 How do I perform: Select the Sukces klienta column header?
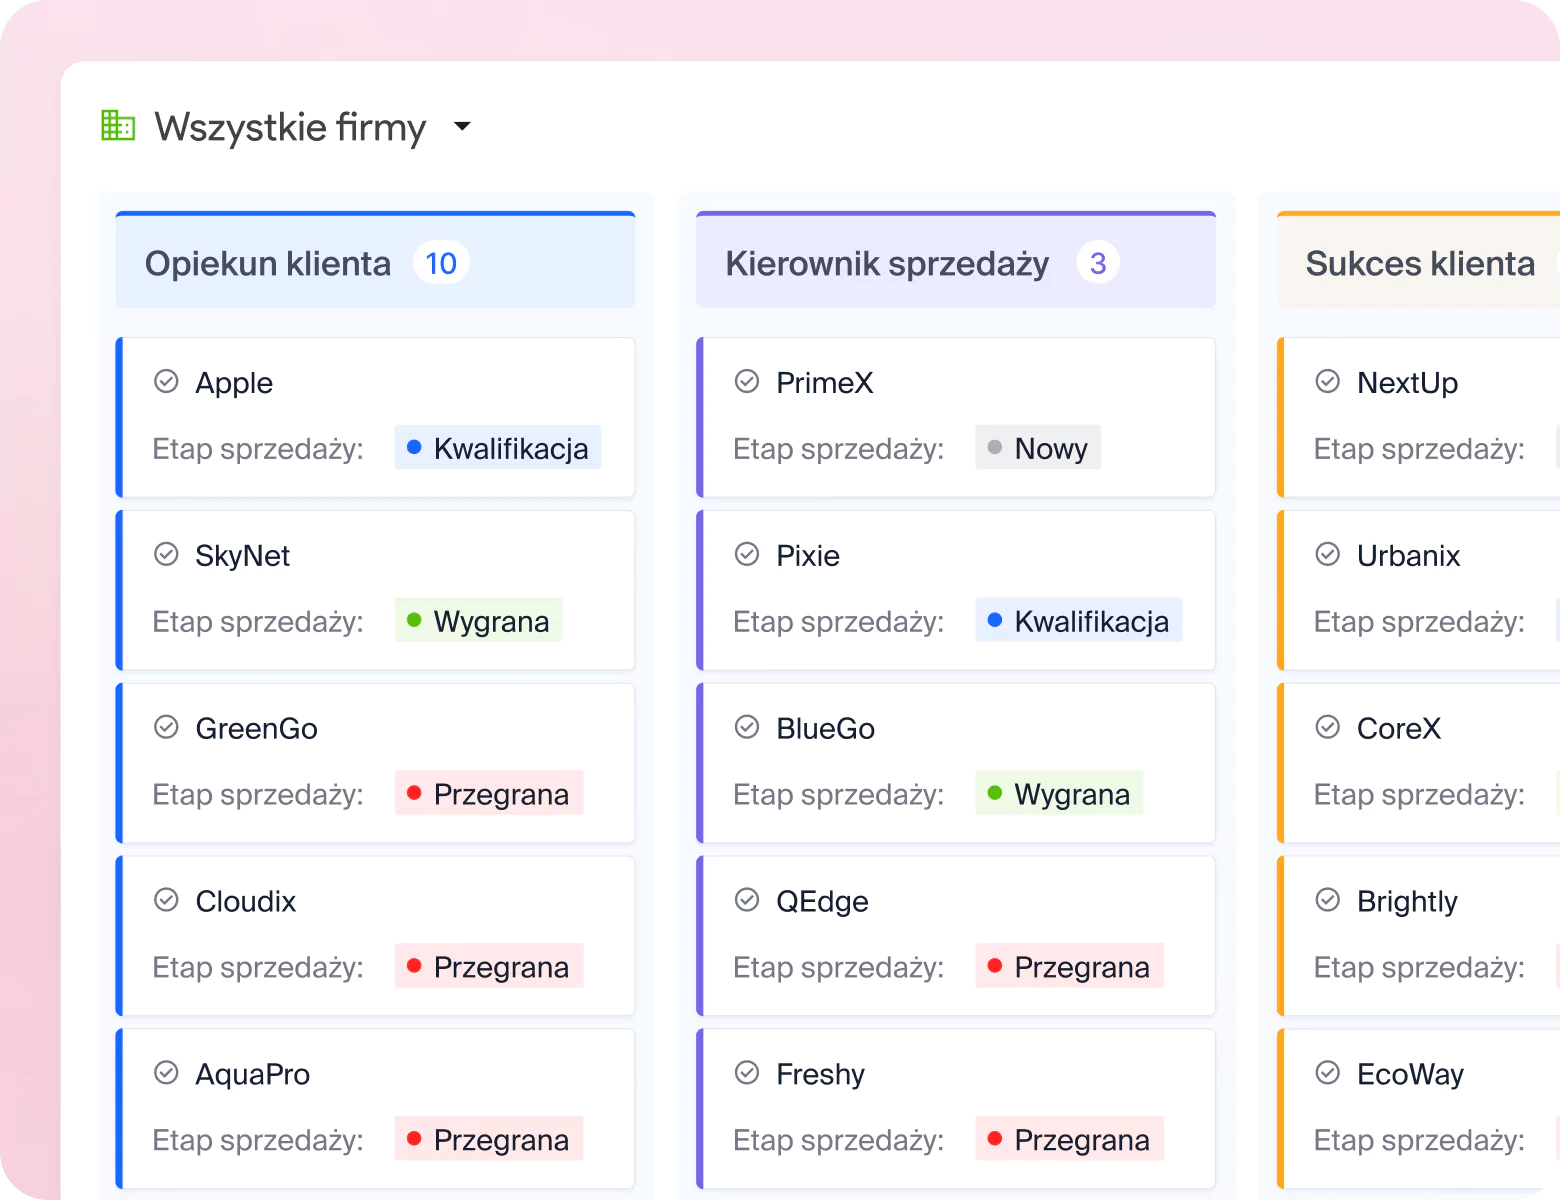tap(1419, 260)
